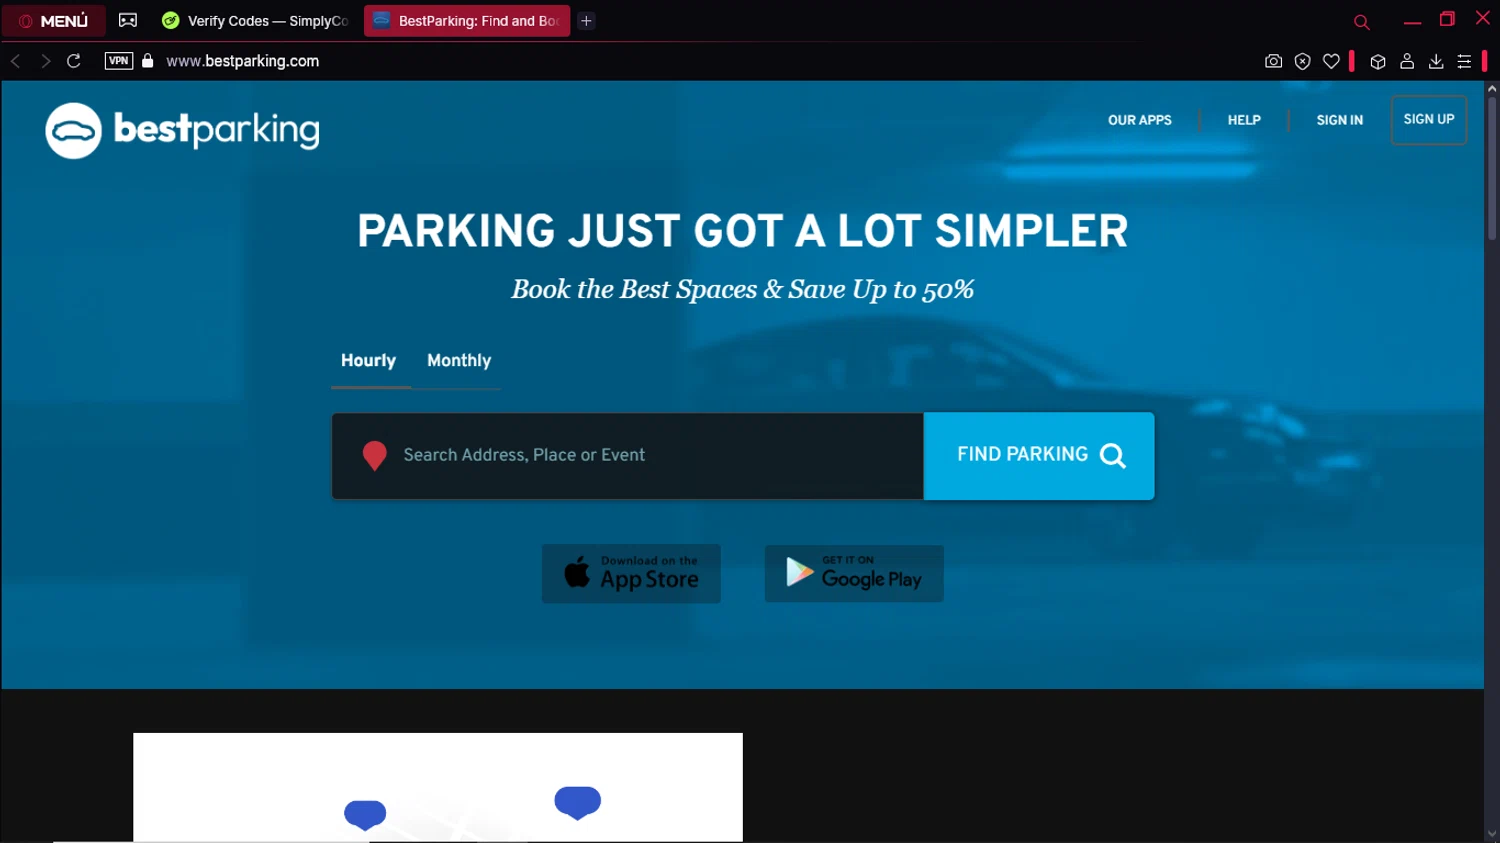Click the Sign In link
Screen dimensions: 1500x843
pyautogui.click(x=1339, y=120)
